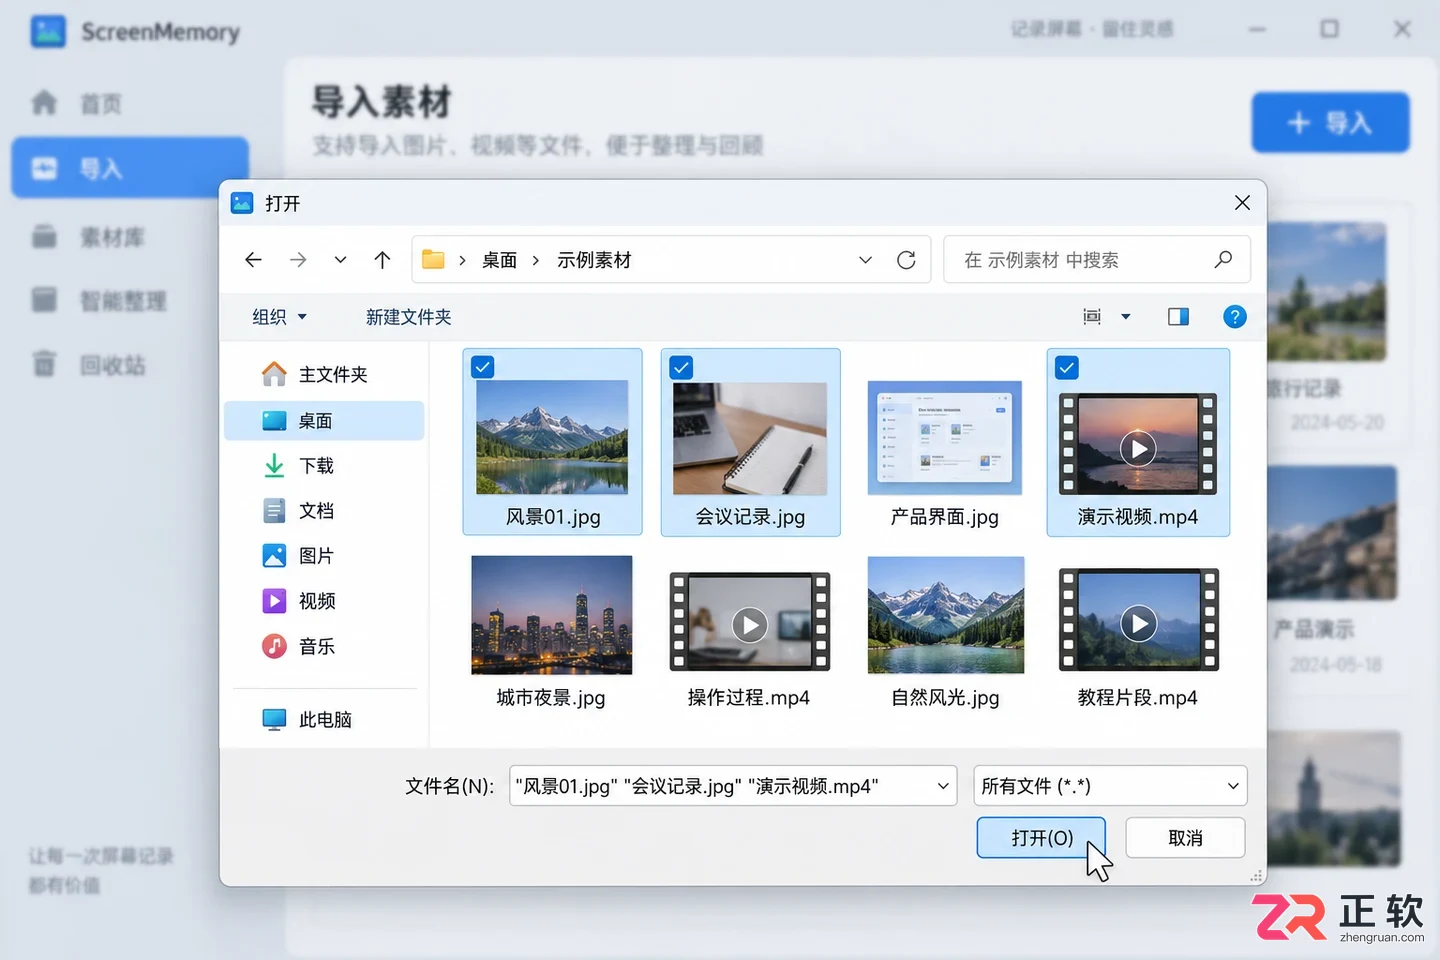Expand the address bar history chevron
This screenshot has height=960, width=1440.
click(x=865, y=260)
